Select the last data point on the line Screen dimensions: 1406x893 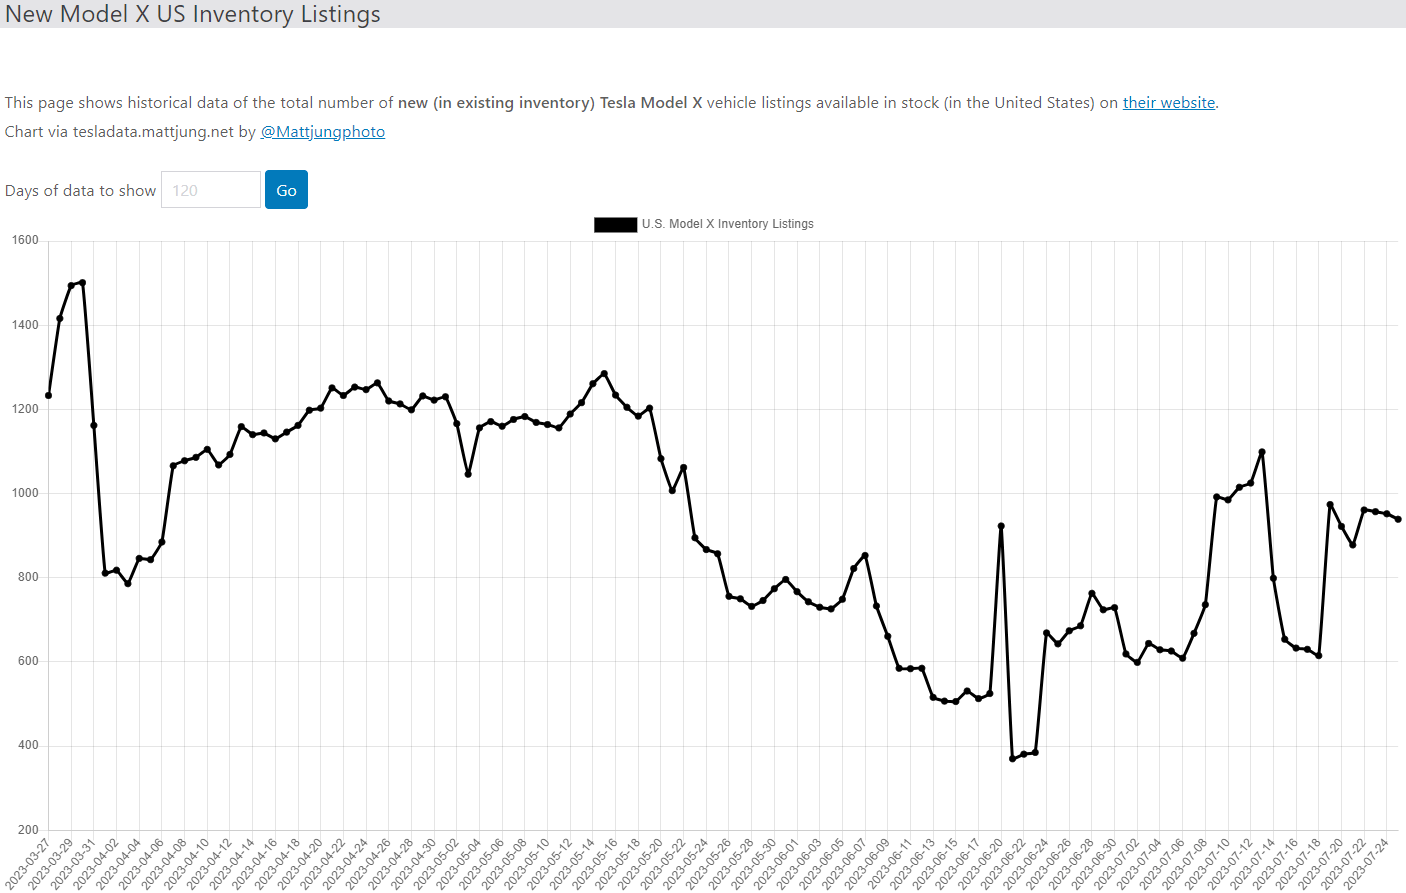pyautogui.click(x=1398, y=519)
